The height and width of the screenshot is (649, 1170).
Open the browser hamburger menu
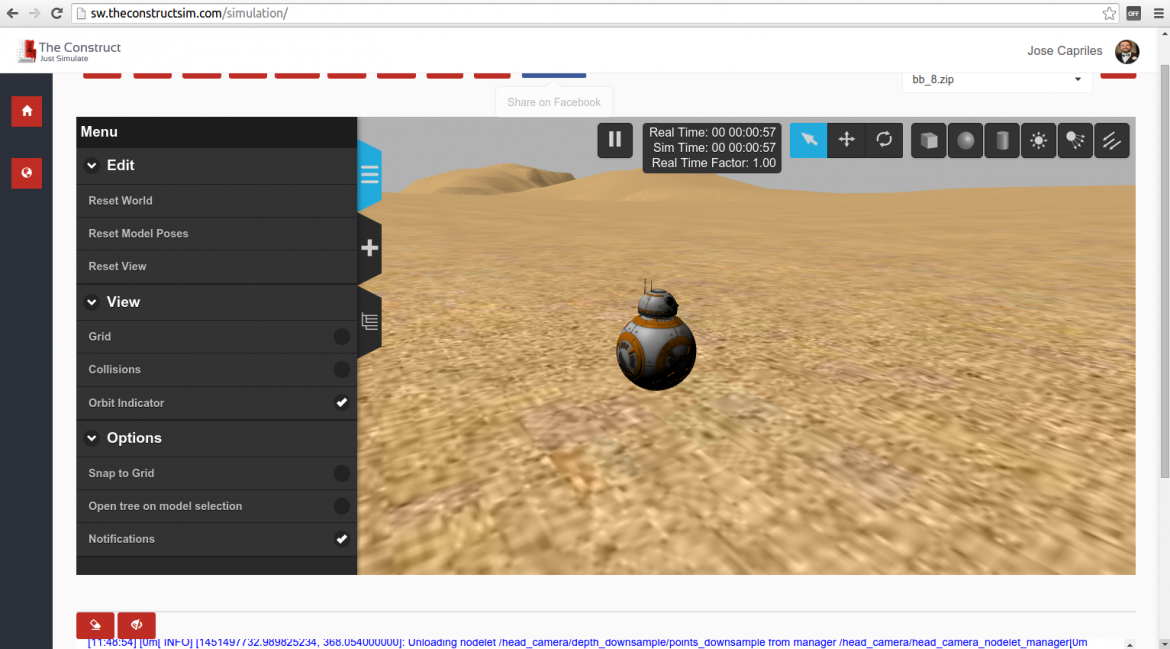pyautogui.click(x=1159, y=13)
